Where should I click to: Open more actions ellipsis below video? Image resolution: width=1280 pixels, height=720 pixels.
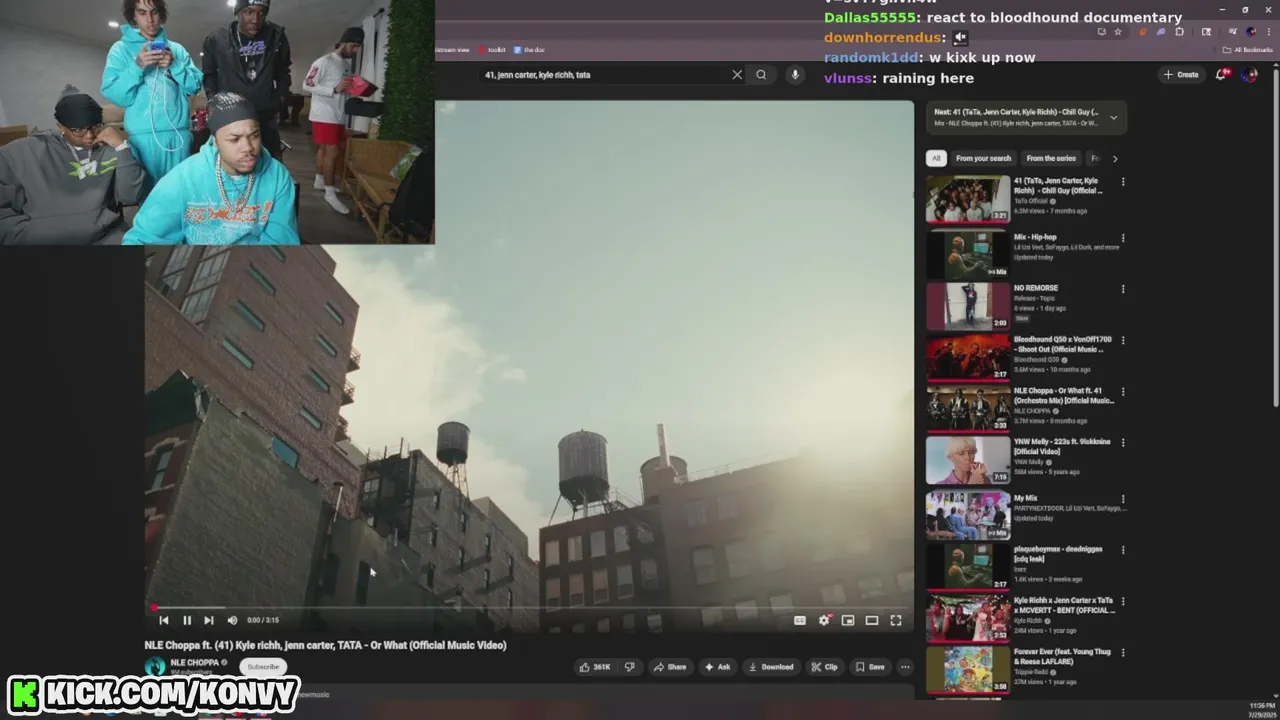coord(905,667)
